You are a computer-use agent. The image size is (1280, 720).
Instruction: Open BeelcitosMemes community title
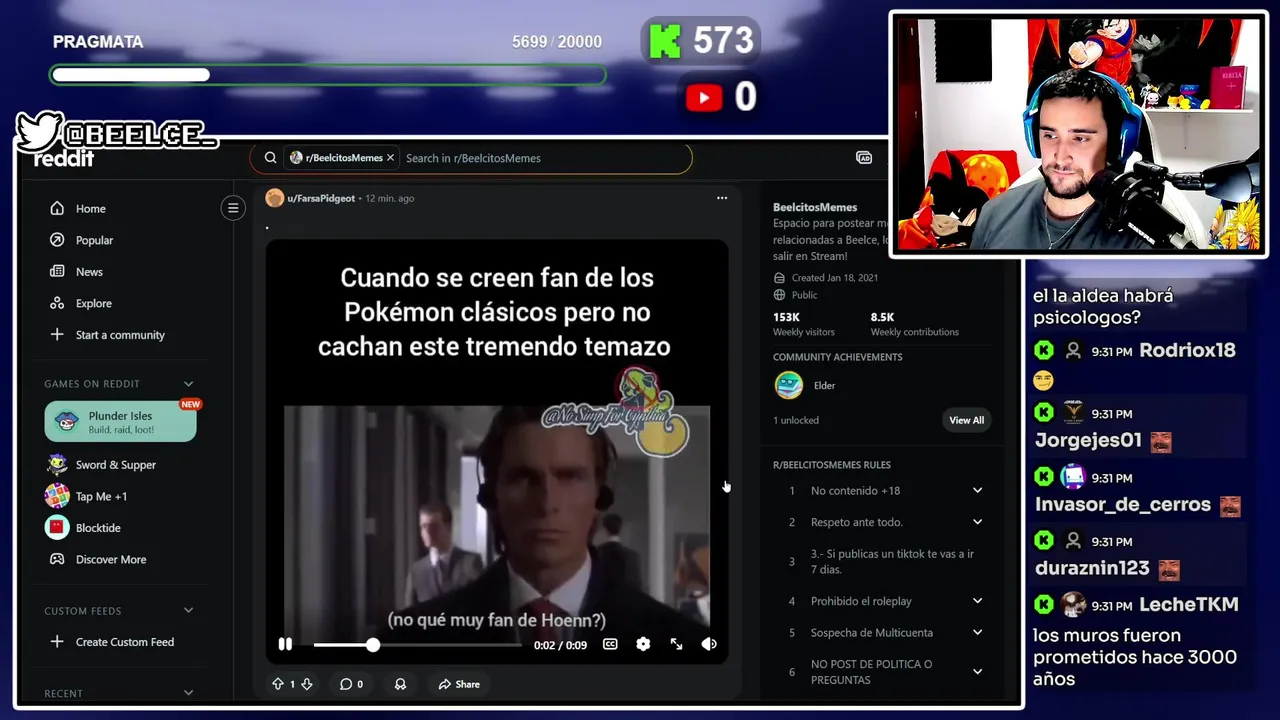(815, 207)
